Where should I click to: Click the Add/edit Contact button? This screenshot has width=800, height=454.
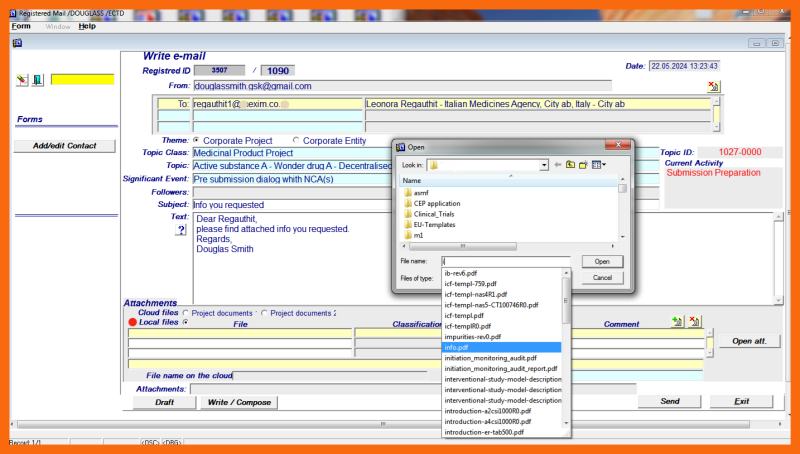point(64,146)
